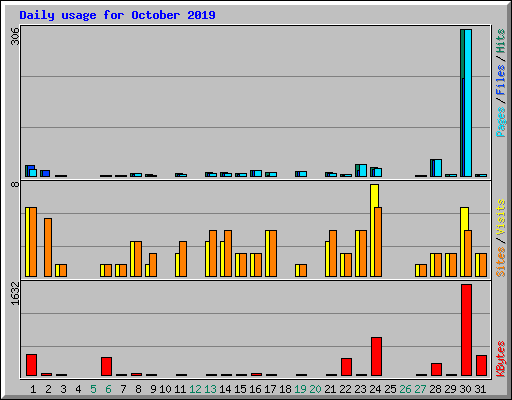Click the red KBytes bar for day 30
Screen dimensions: 512x400
click(x=466, y=330)
